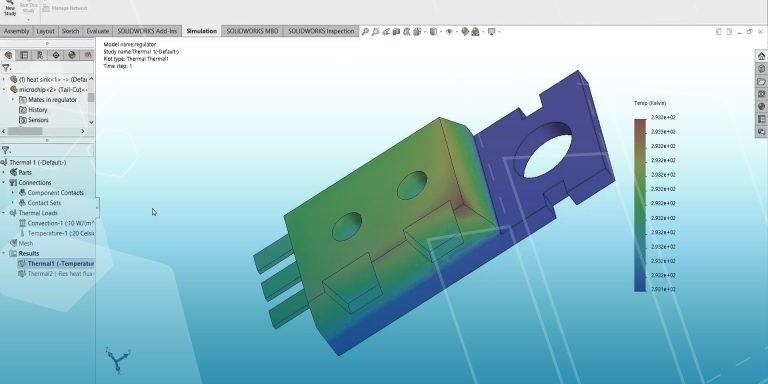
Task: Switch to the Assembly tab
Action: [x=17, y=31]
